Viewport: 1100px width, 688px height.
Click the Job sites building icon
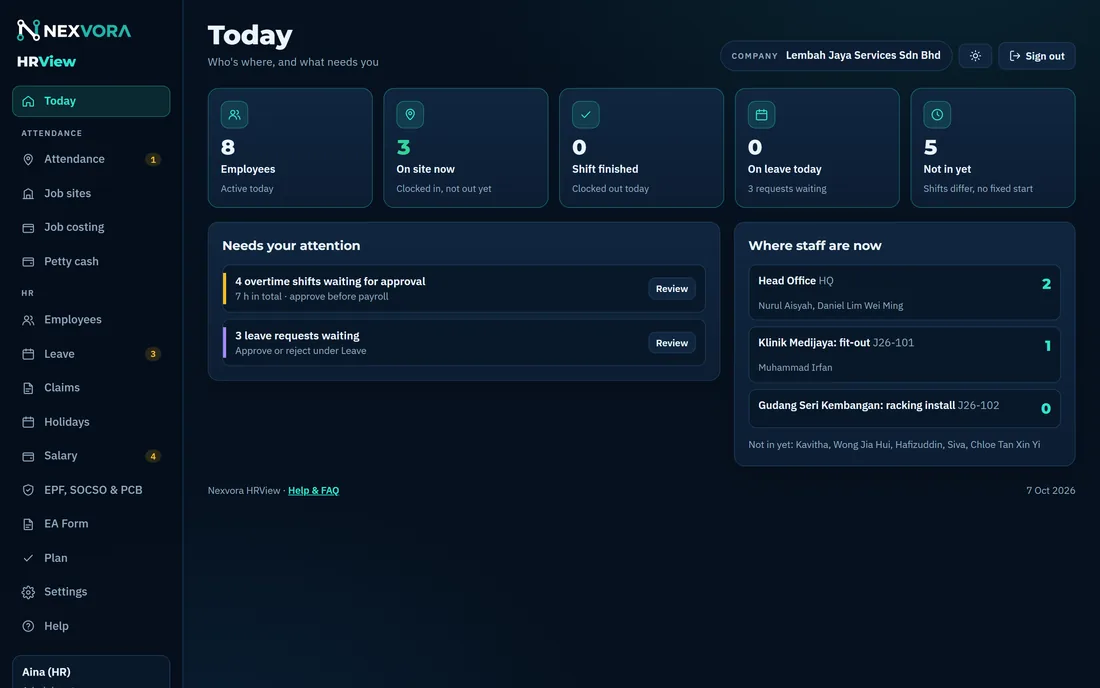point(28,194)
